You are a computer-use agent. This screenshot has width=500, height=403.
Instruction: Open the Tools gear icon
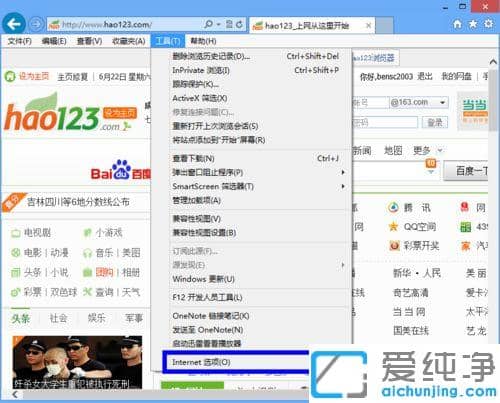[x=489, y=24]
